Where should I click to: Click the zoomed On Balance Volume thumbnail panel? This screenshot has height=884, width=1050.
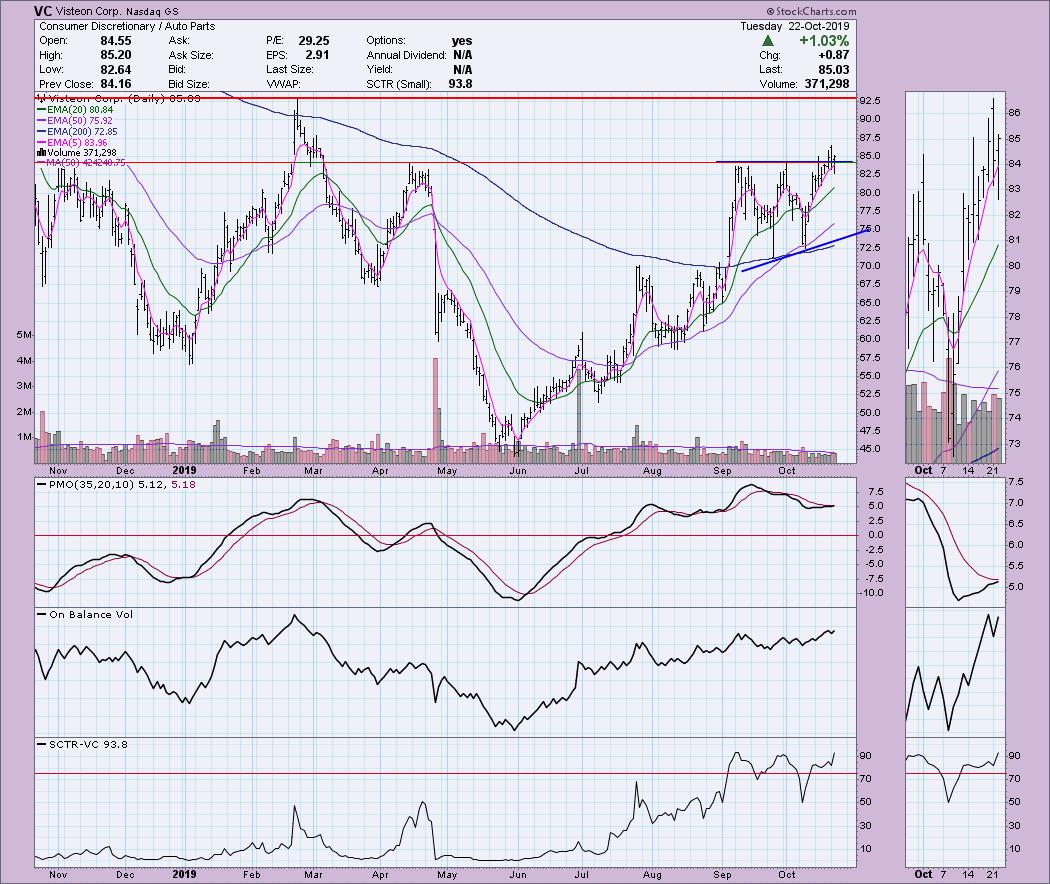point(956,672)
